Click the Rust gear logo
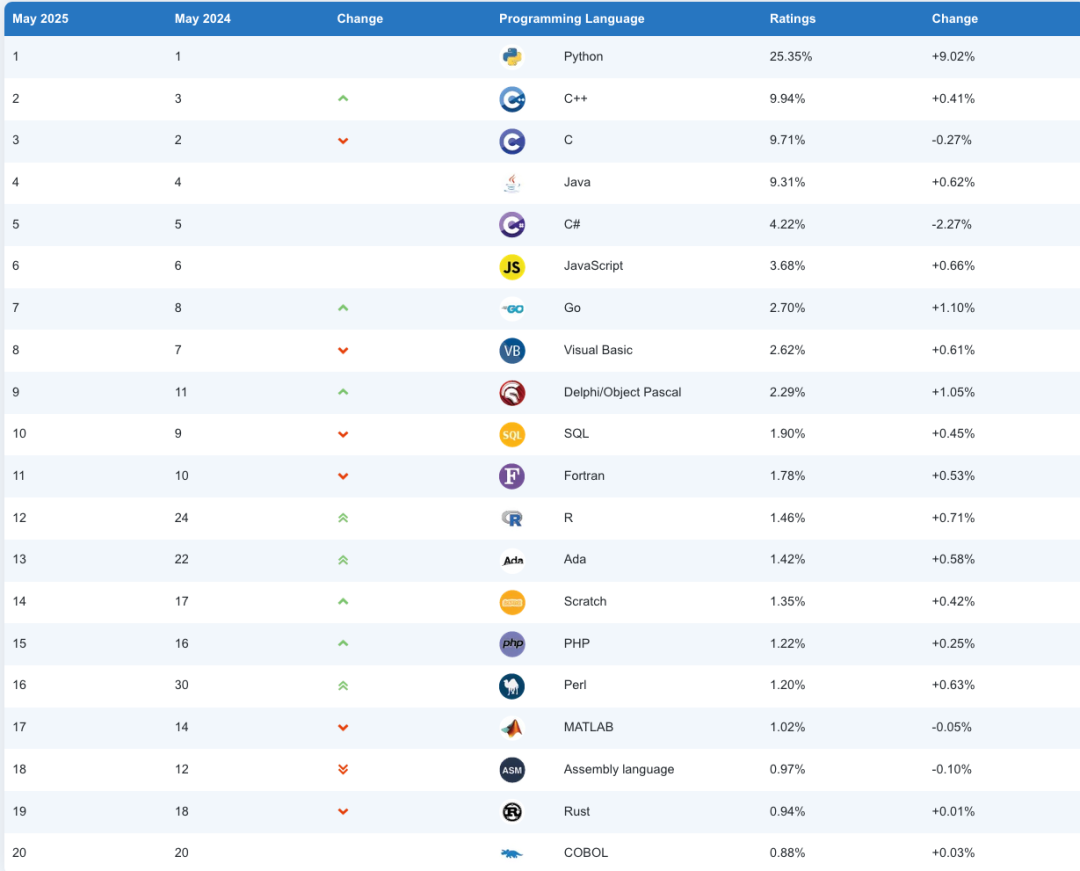Viewport: 1080px width, 871px height. tap(512, 812)
